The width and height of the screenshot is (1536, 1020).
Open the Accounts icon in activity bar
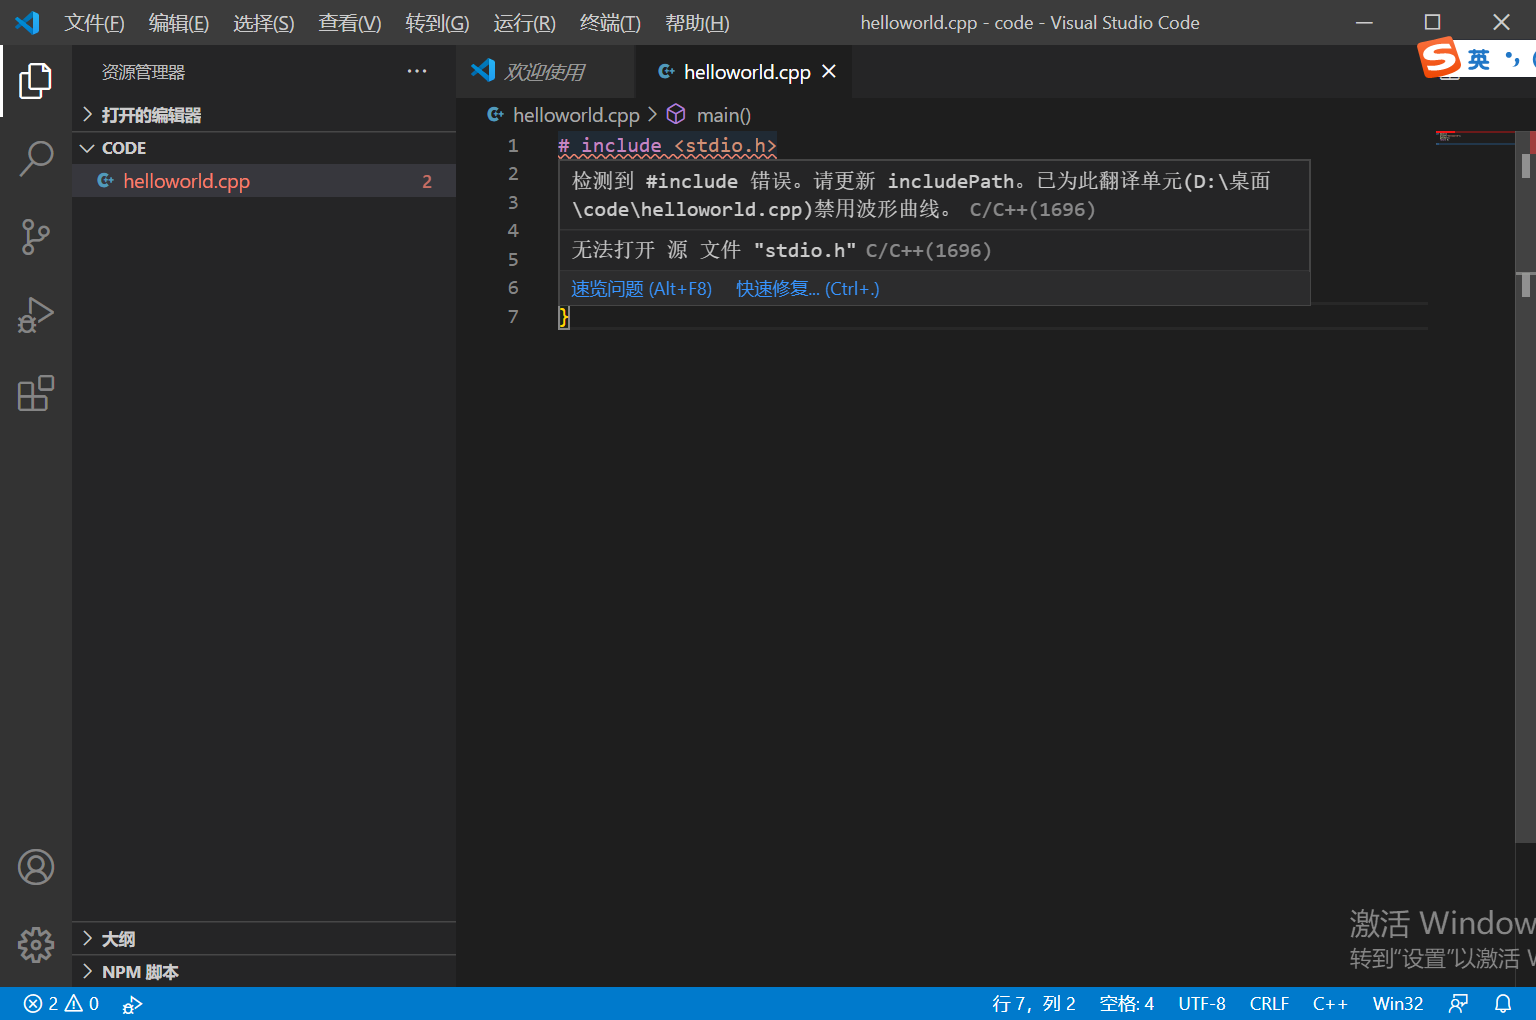36,867
